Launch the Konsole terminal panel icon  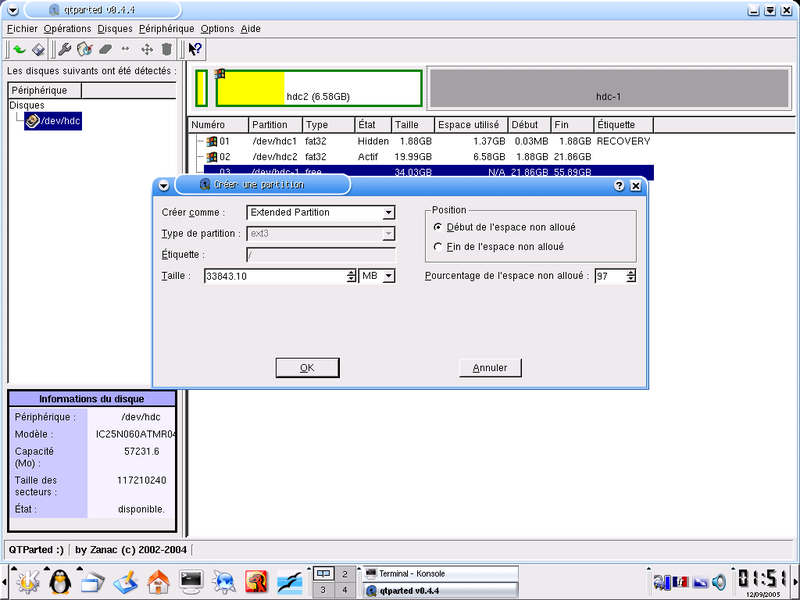191,582
